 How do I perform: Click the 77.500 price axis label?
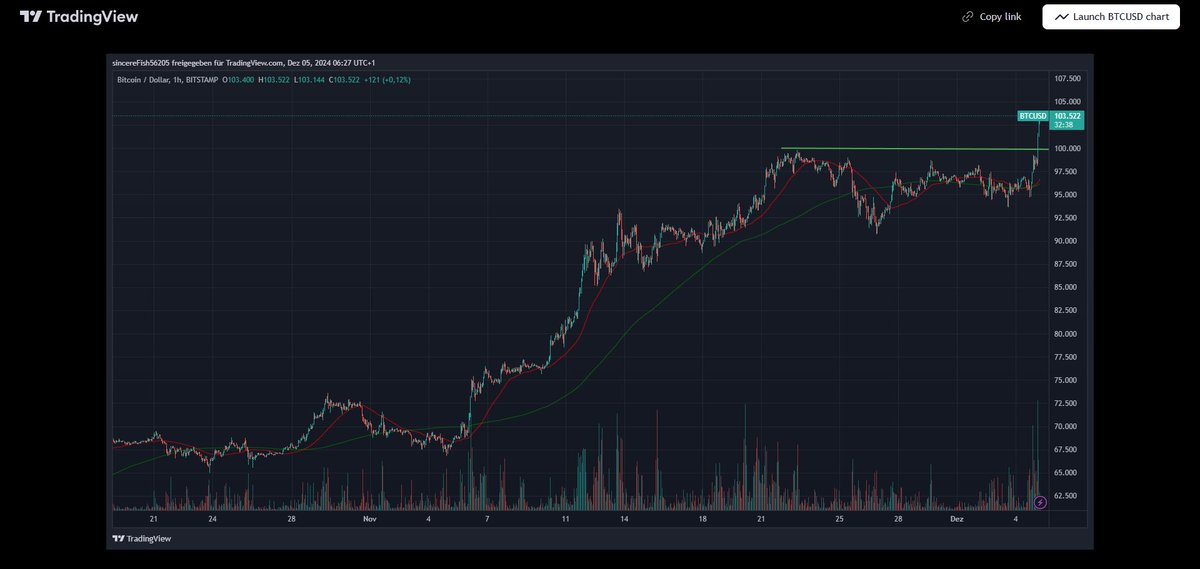click(x=1067, y=357)
